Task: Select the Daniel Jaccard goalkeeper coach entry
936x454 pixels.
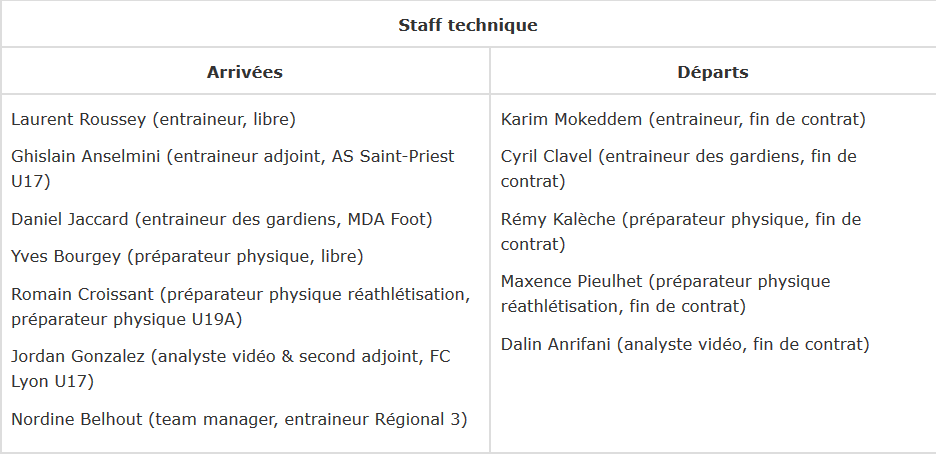Action: click(221, 219)
